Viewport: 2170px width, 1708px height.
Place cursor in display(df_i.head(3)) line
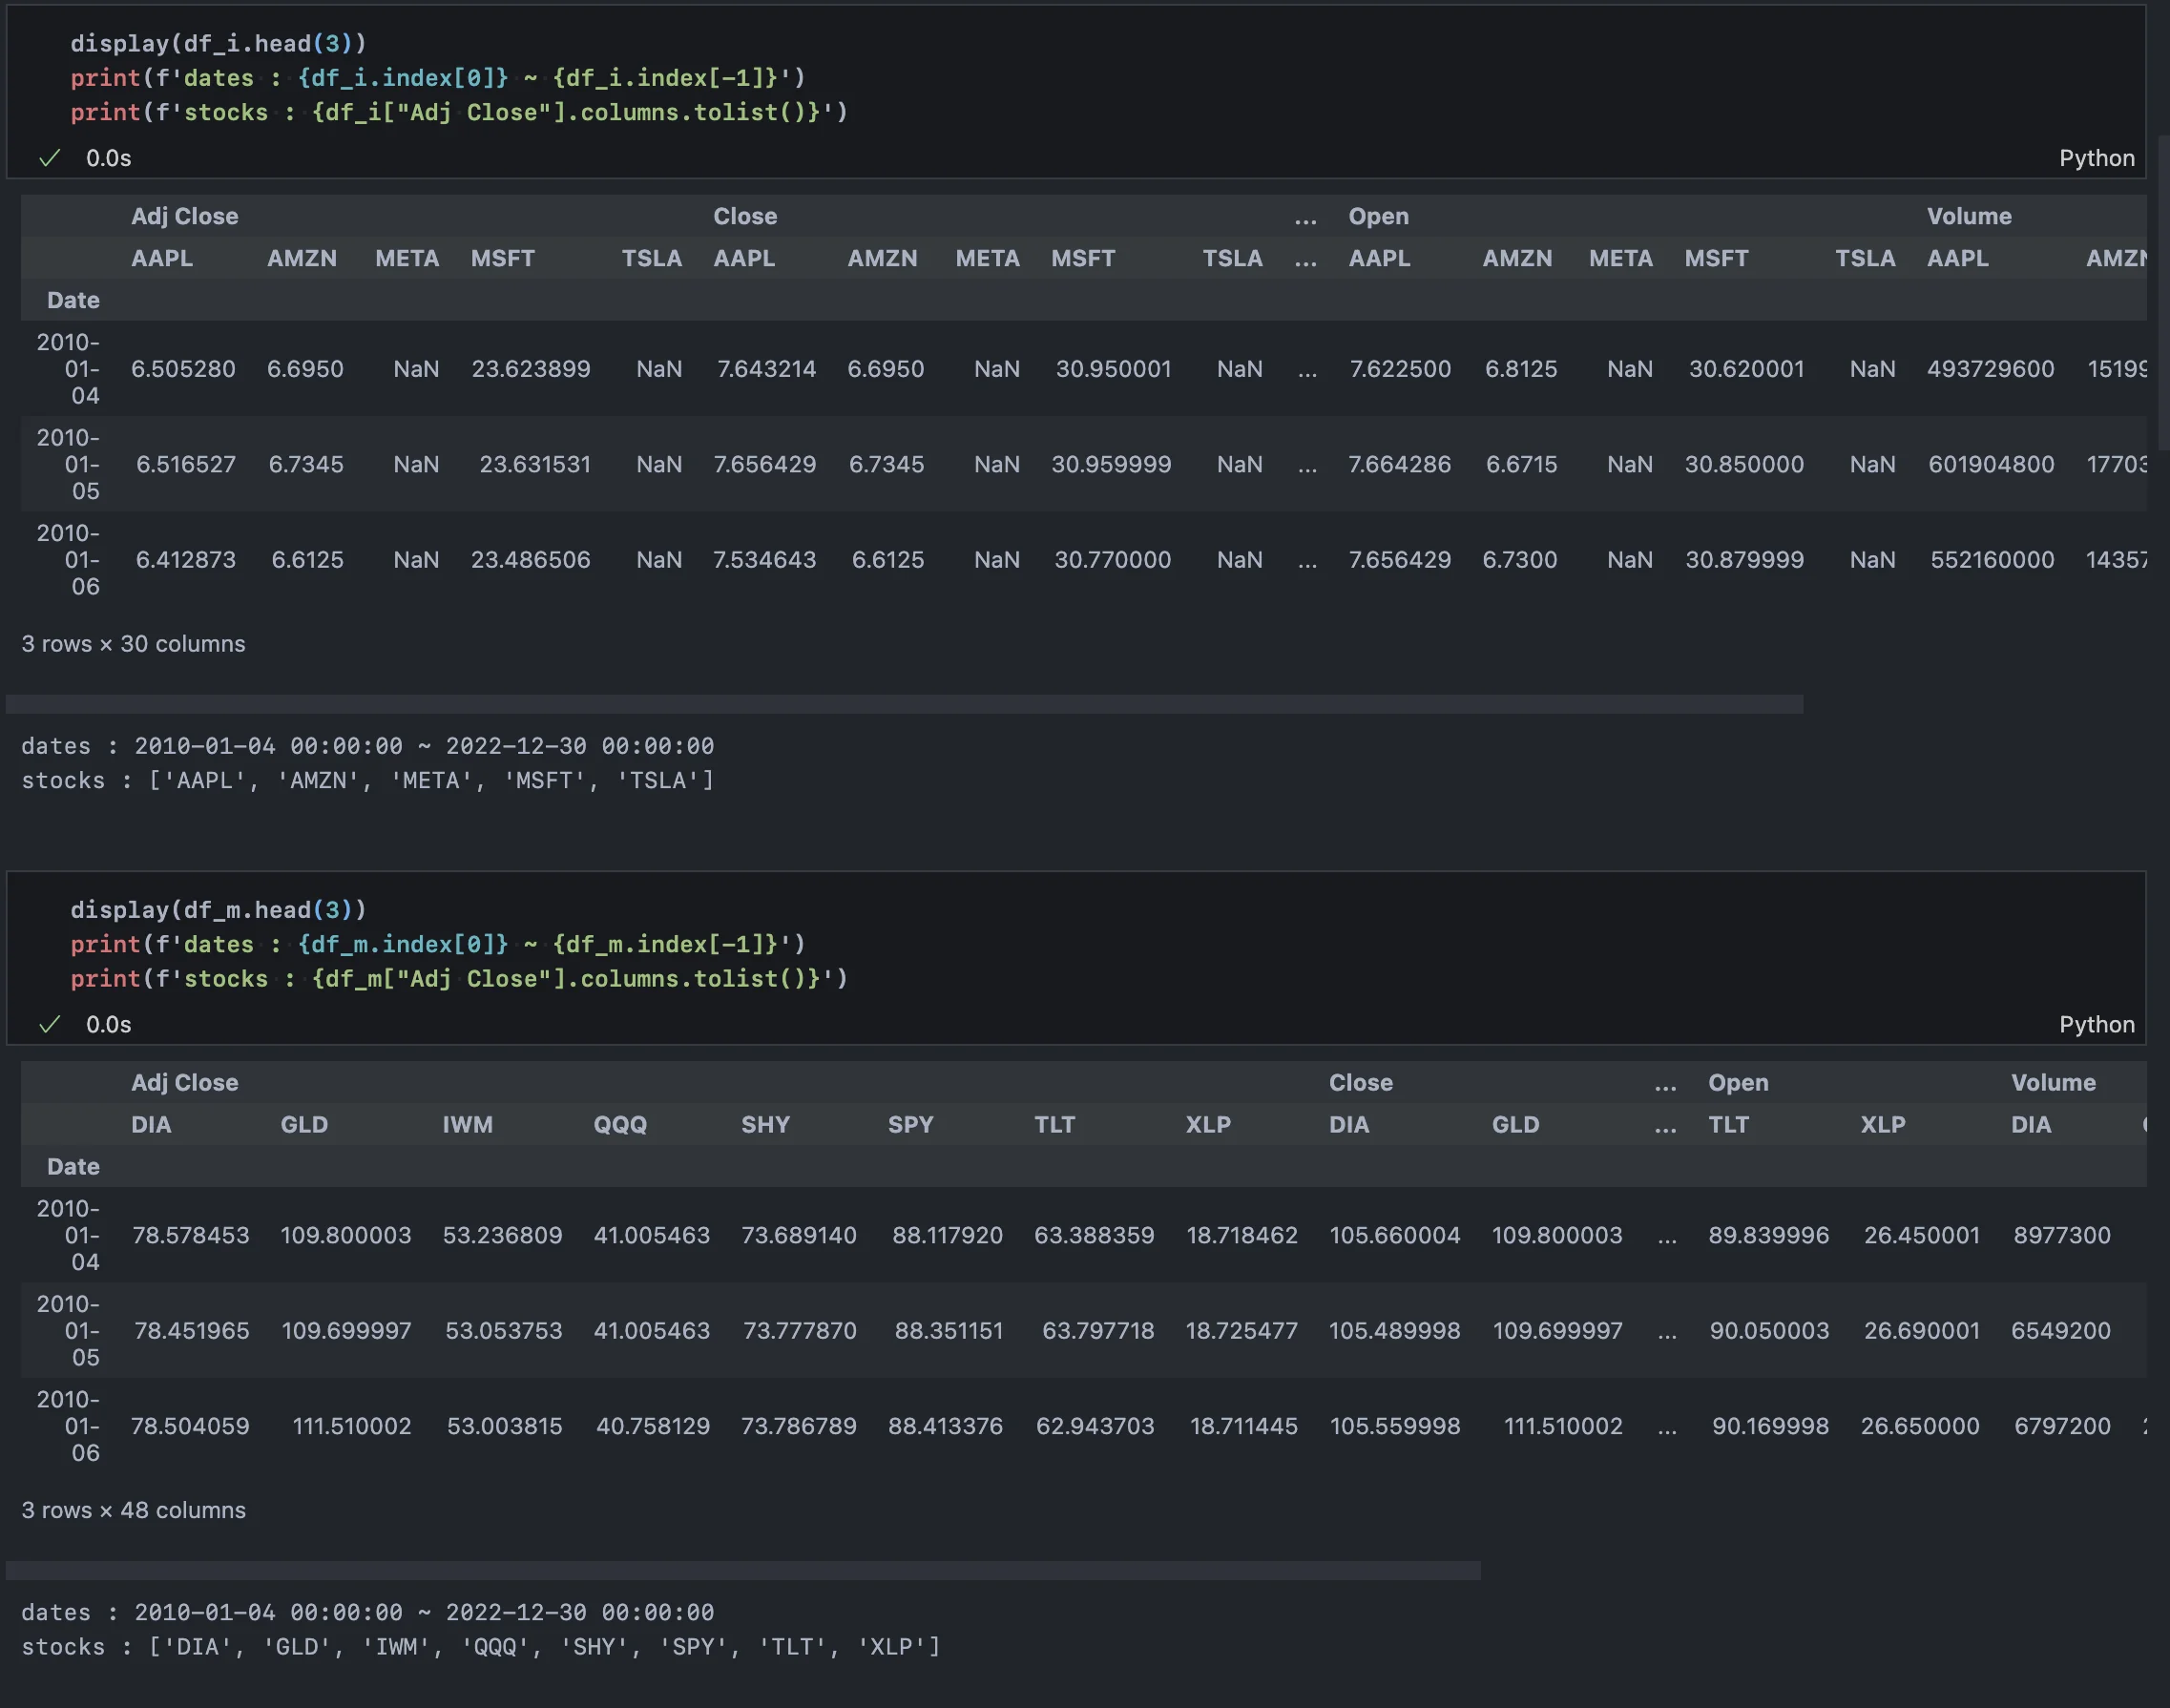pyautogui.click(x=218, y=44)
